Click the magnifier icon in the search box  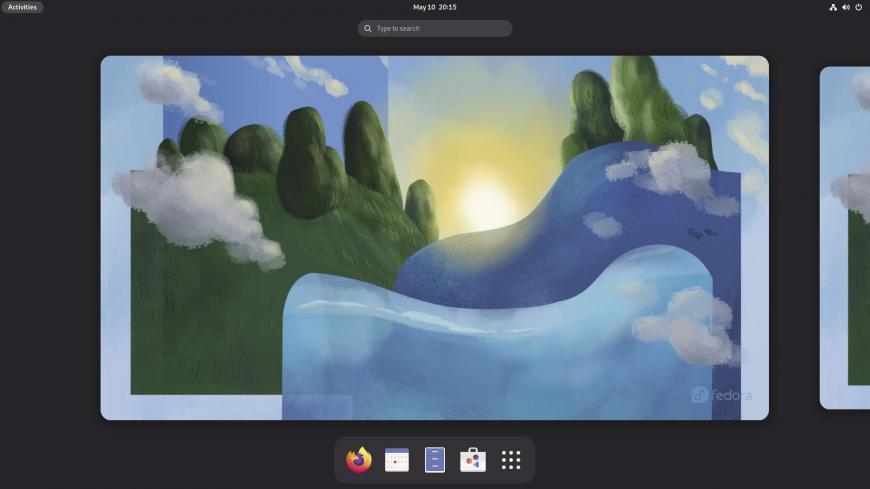point(367,28)
